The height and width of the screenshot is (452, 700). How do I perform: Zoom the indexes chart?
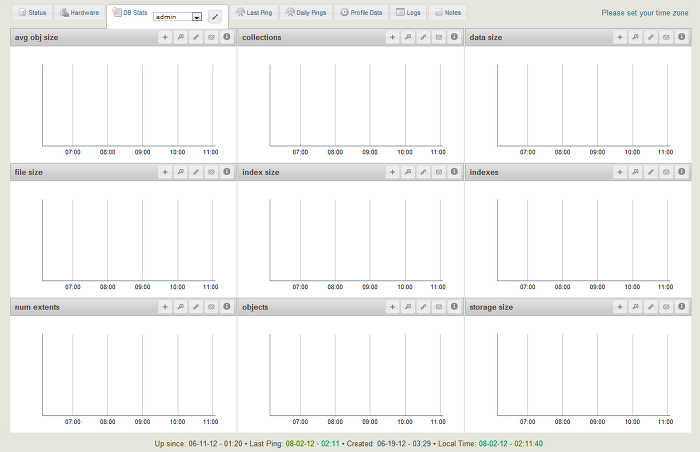tap(635, 172)
